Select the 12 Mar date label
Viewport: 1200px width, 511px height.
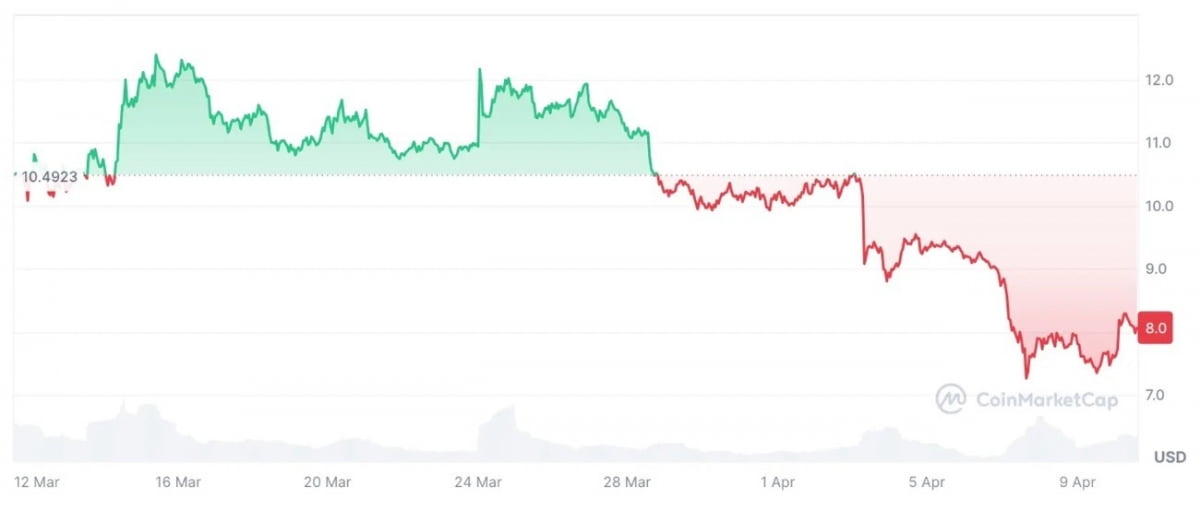click(37, 482)
